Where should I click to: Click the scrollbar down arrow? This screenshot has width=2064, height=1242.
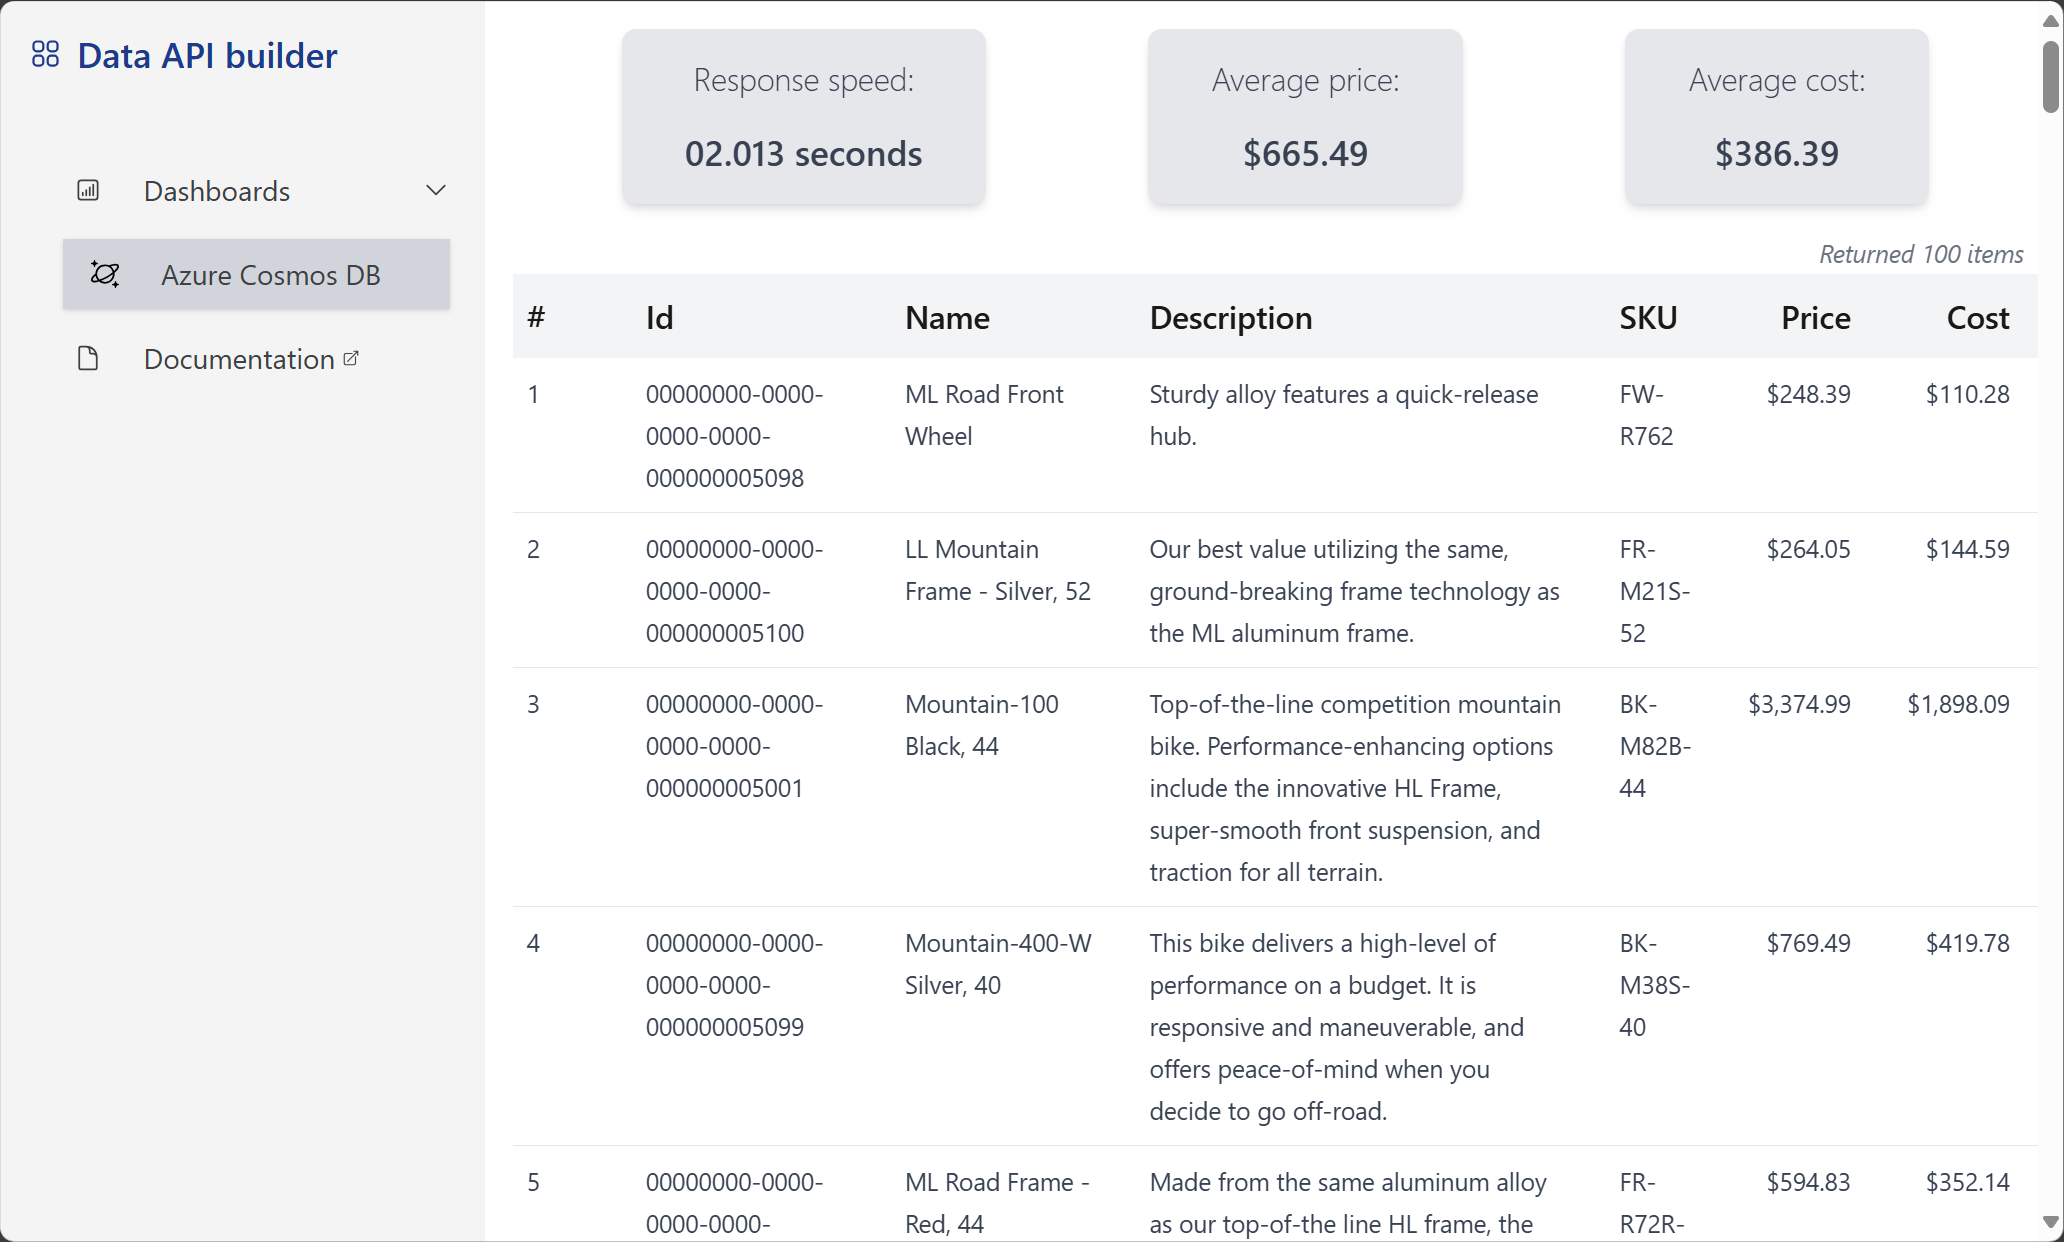2050,1222
